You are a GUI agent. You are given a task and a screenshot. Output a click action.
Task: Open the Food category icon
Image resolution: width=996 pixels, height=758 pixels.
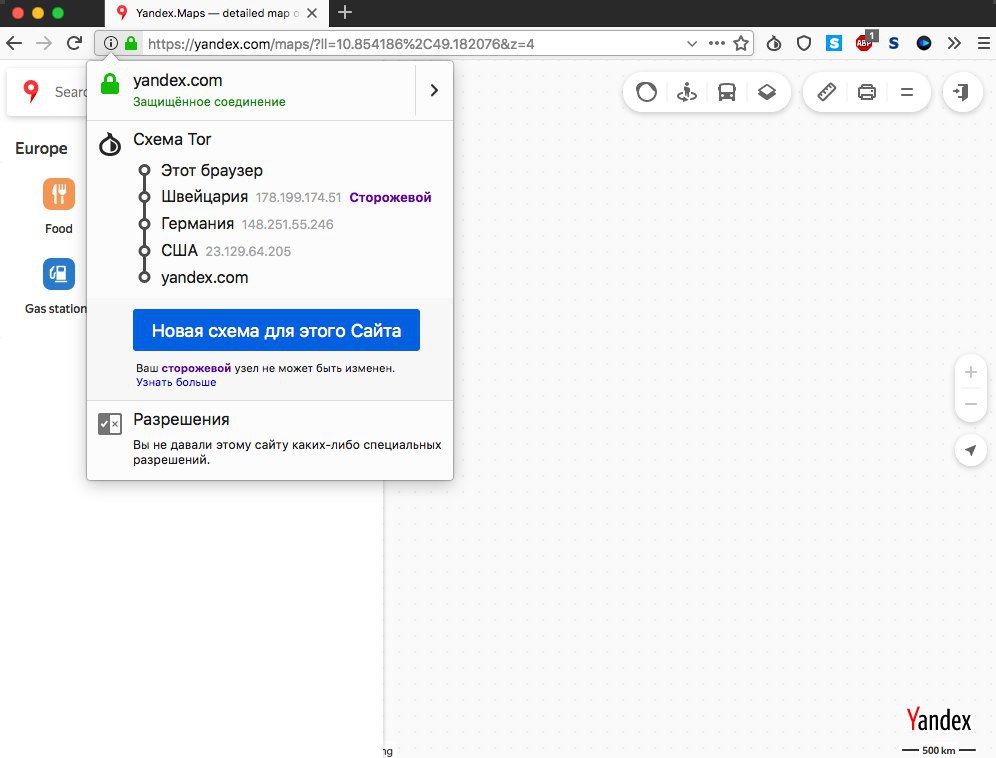click(x=58, y=193)
